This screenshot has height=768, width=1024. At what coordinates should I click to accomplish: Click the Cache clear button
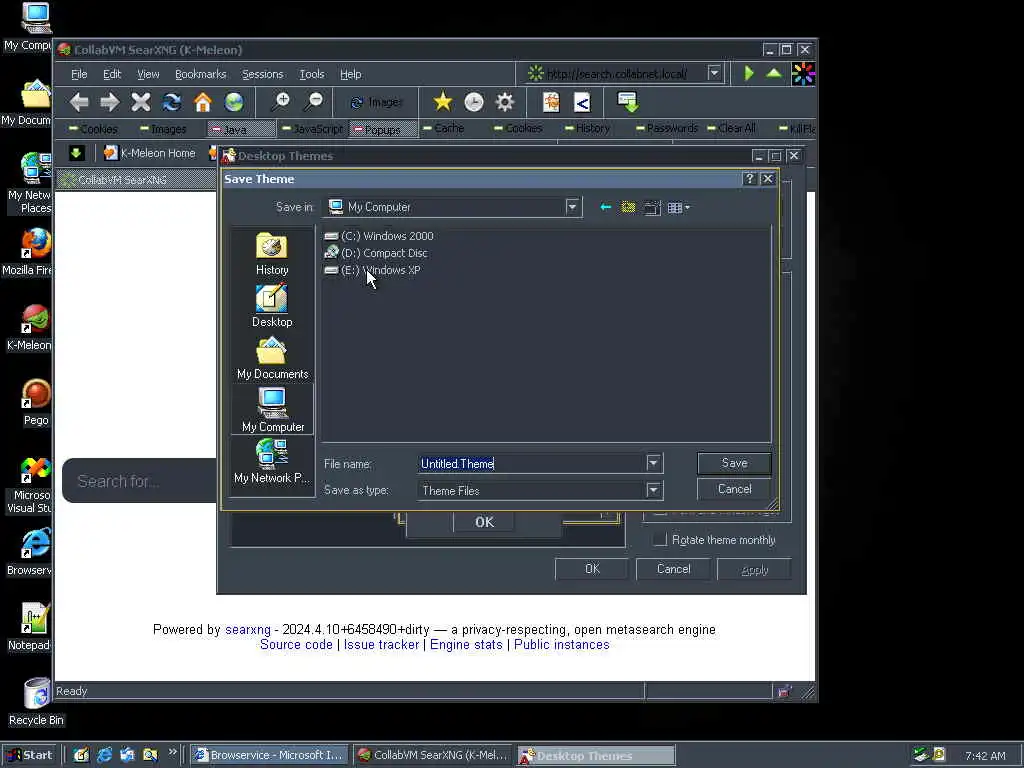(443, 128)
